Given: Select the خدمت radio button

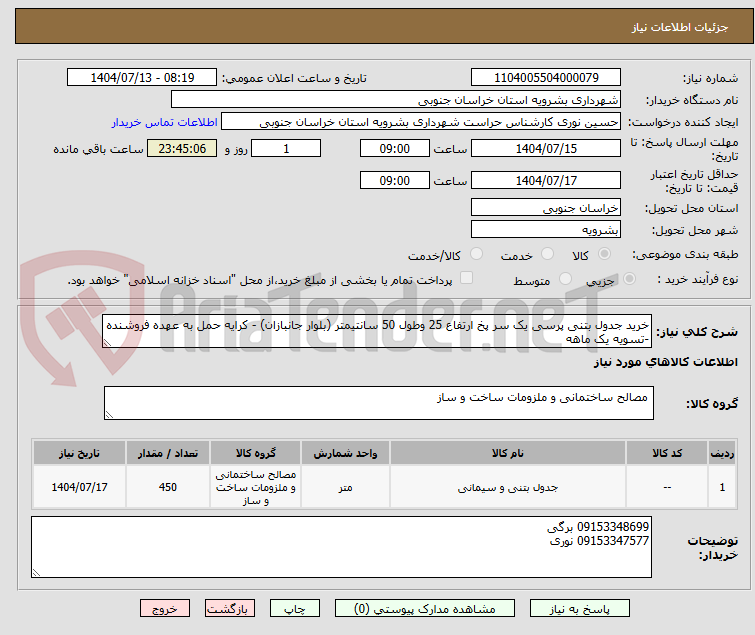Looking at the screenshot, I should 547,254.
